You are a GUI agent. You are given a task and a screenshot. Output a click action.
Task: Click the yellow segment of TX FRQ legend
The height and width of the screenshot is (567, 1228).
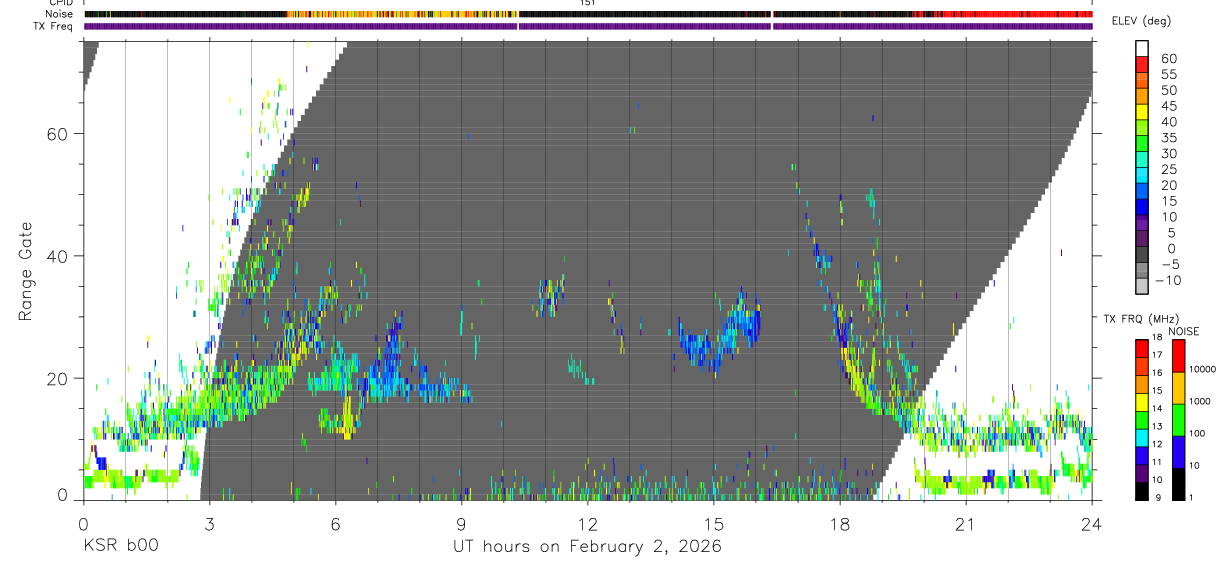coord(1141,402)
